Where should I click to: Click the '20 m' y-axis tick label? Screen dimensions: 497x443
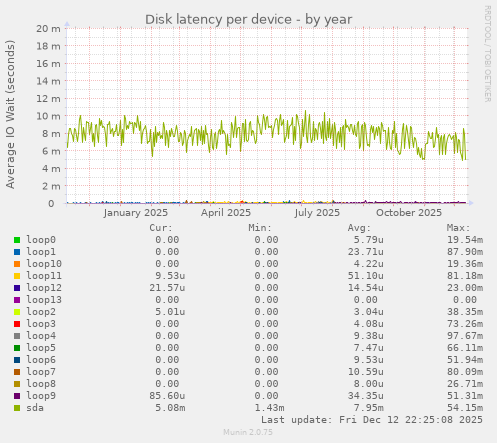[x=48, y=29]
